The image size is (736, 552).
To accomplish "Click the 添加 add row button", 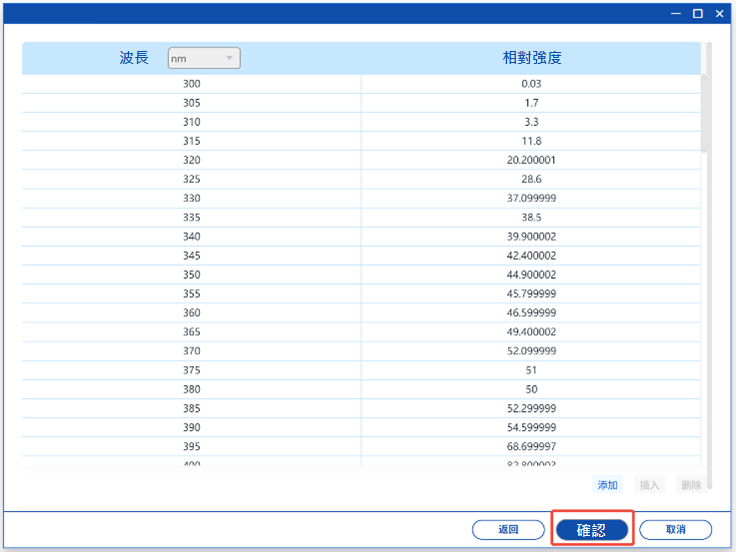I will click(608, 485).
